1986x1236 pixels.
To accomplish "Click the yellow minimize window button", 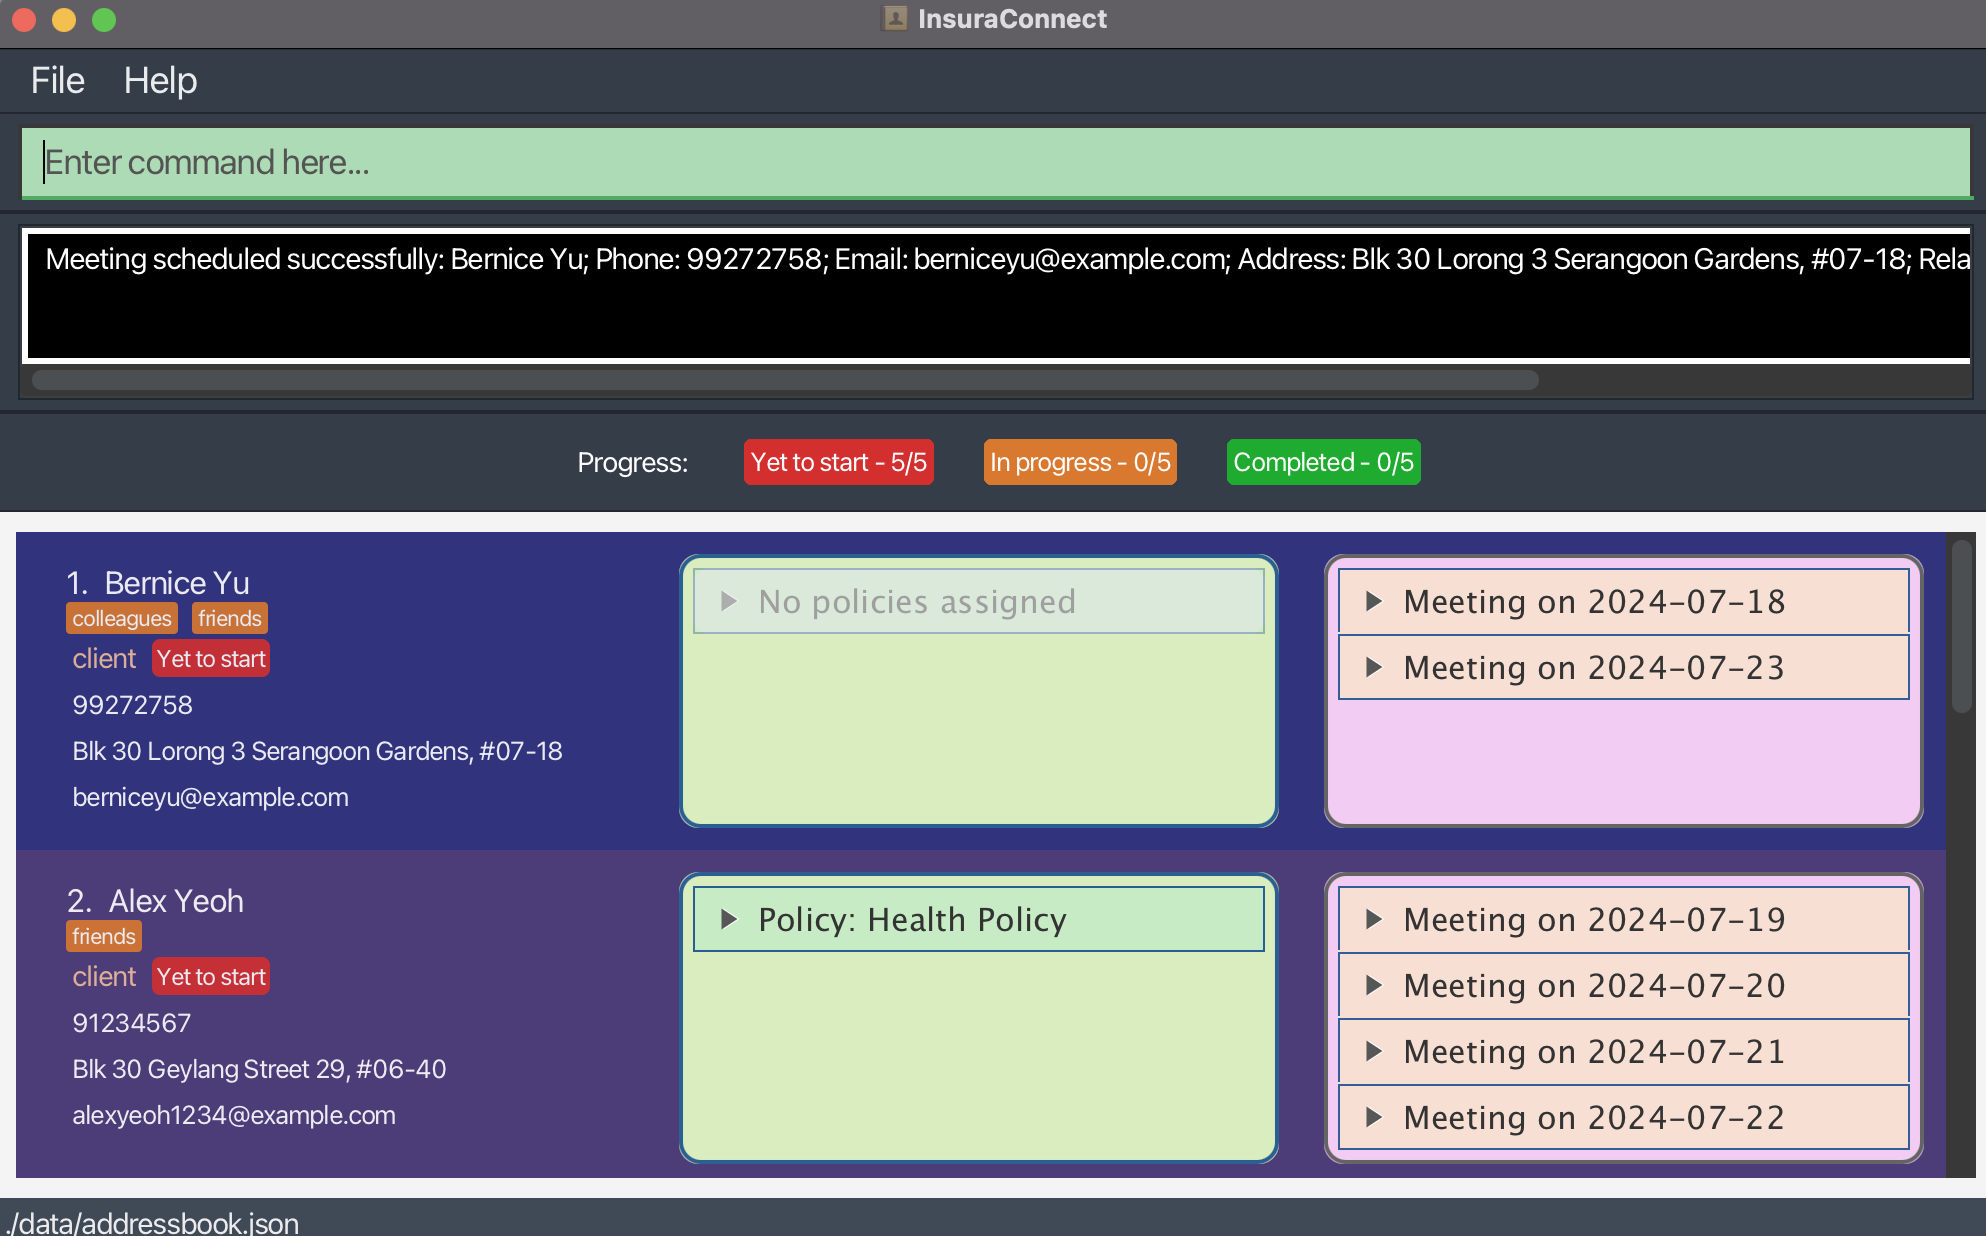I will click(64, 20).
